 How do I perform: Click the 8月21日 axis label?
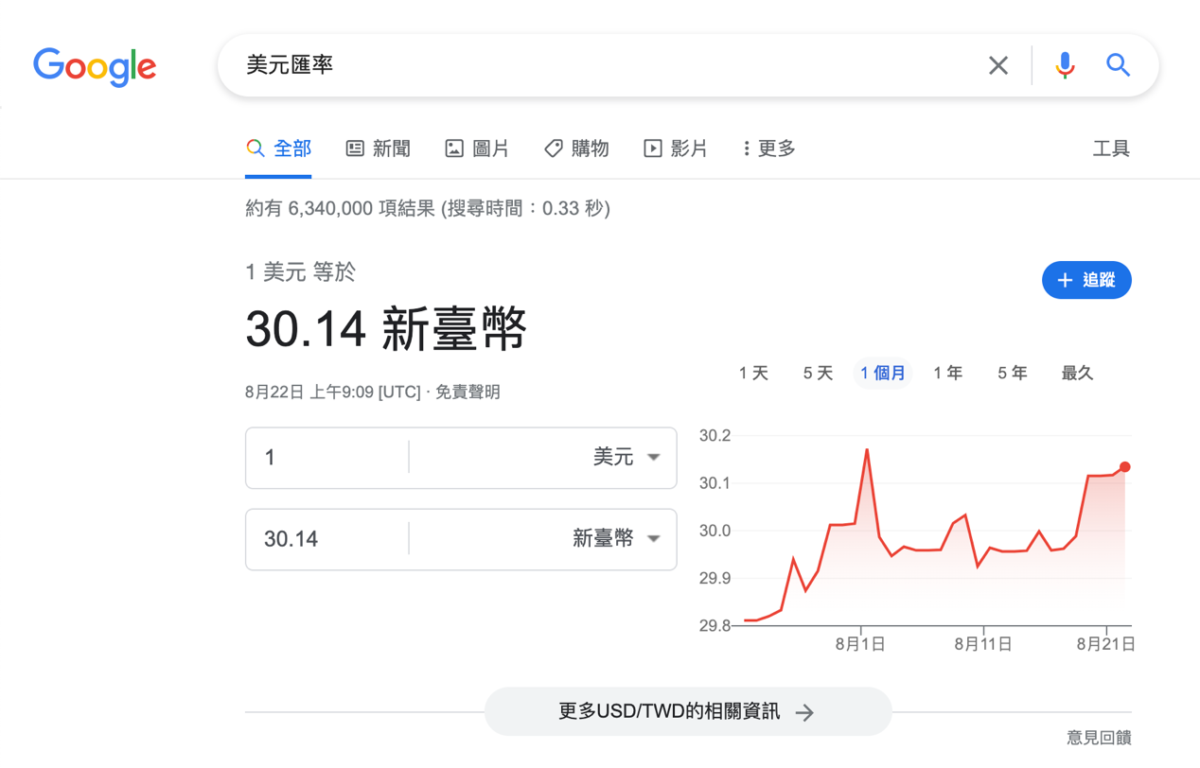[1105, 645]
